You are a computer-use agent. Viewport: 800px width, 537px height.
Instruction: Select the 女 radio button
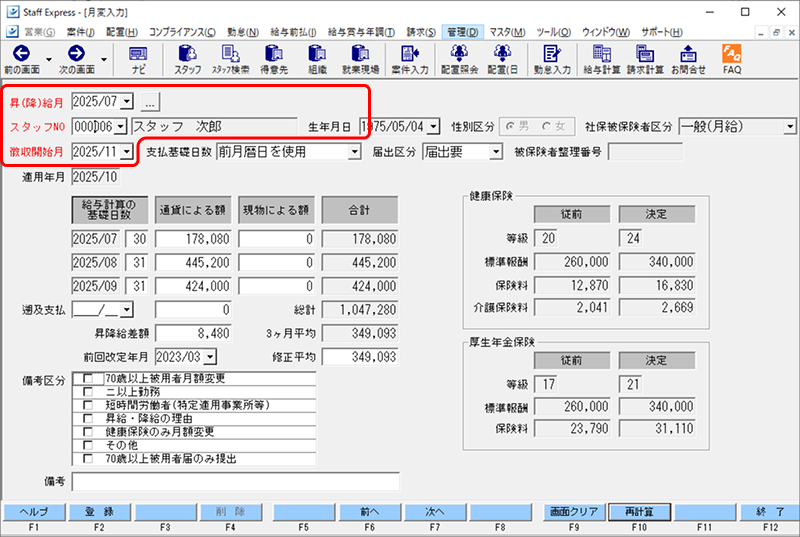pyautogui.click(x=546, y=126)
